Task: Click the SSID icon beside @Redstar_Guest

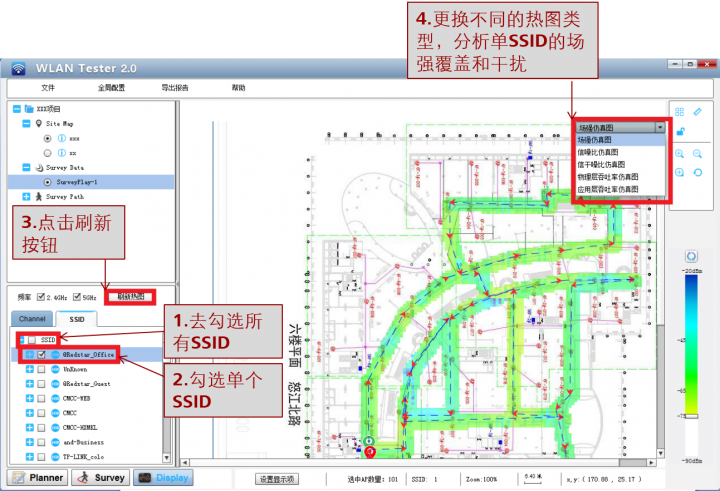Action: (55, 384)
